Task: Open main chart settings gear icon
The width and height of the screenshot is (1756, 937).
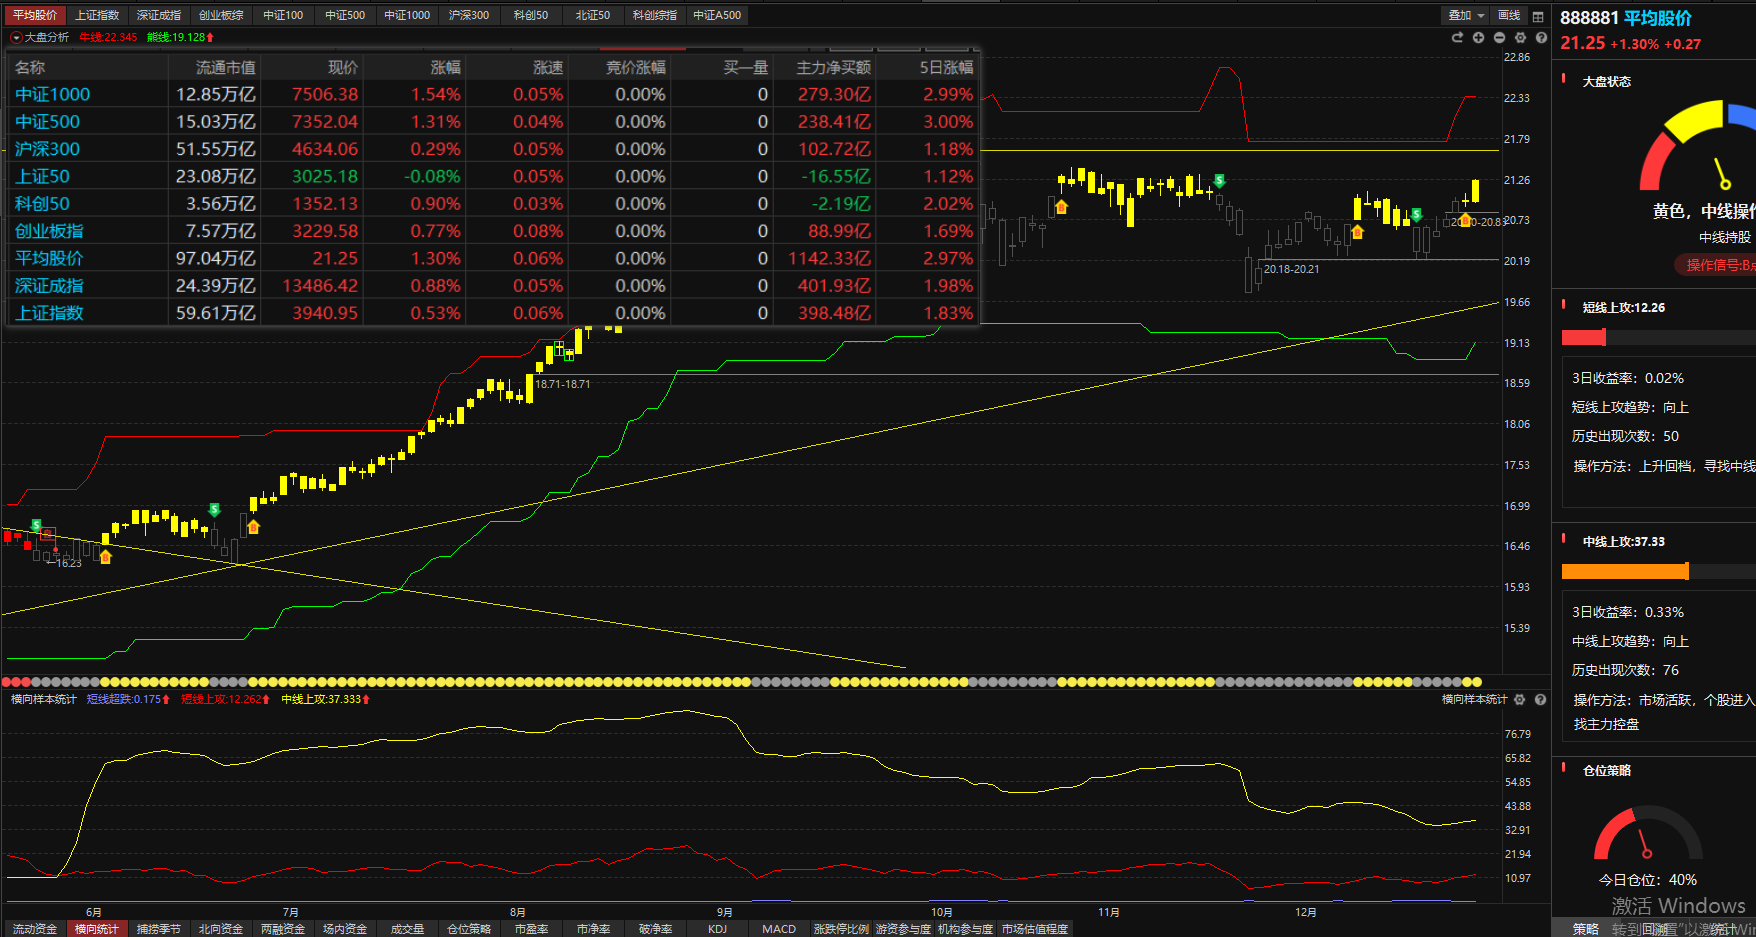Action: 1520,38
